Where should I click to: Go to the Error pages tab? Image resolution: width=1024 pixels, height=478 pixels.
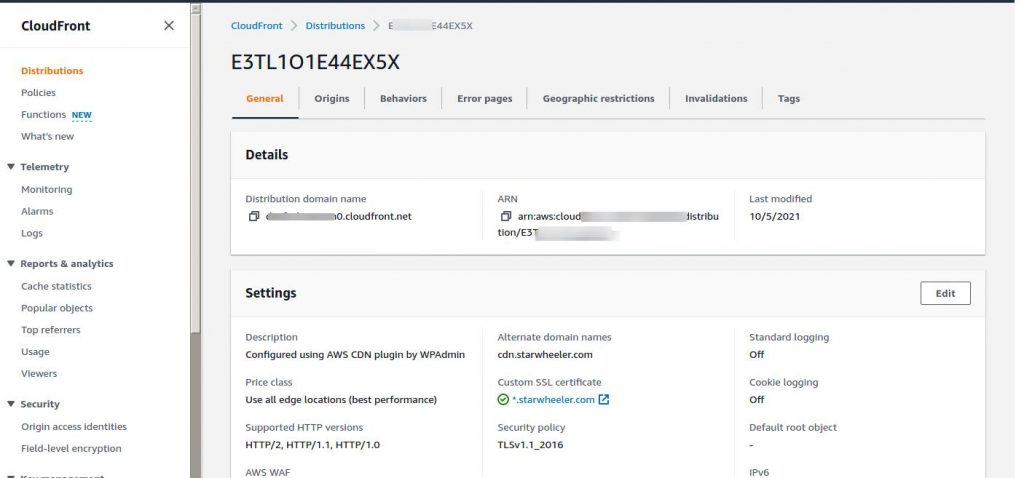point(485,99)
